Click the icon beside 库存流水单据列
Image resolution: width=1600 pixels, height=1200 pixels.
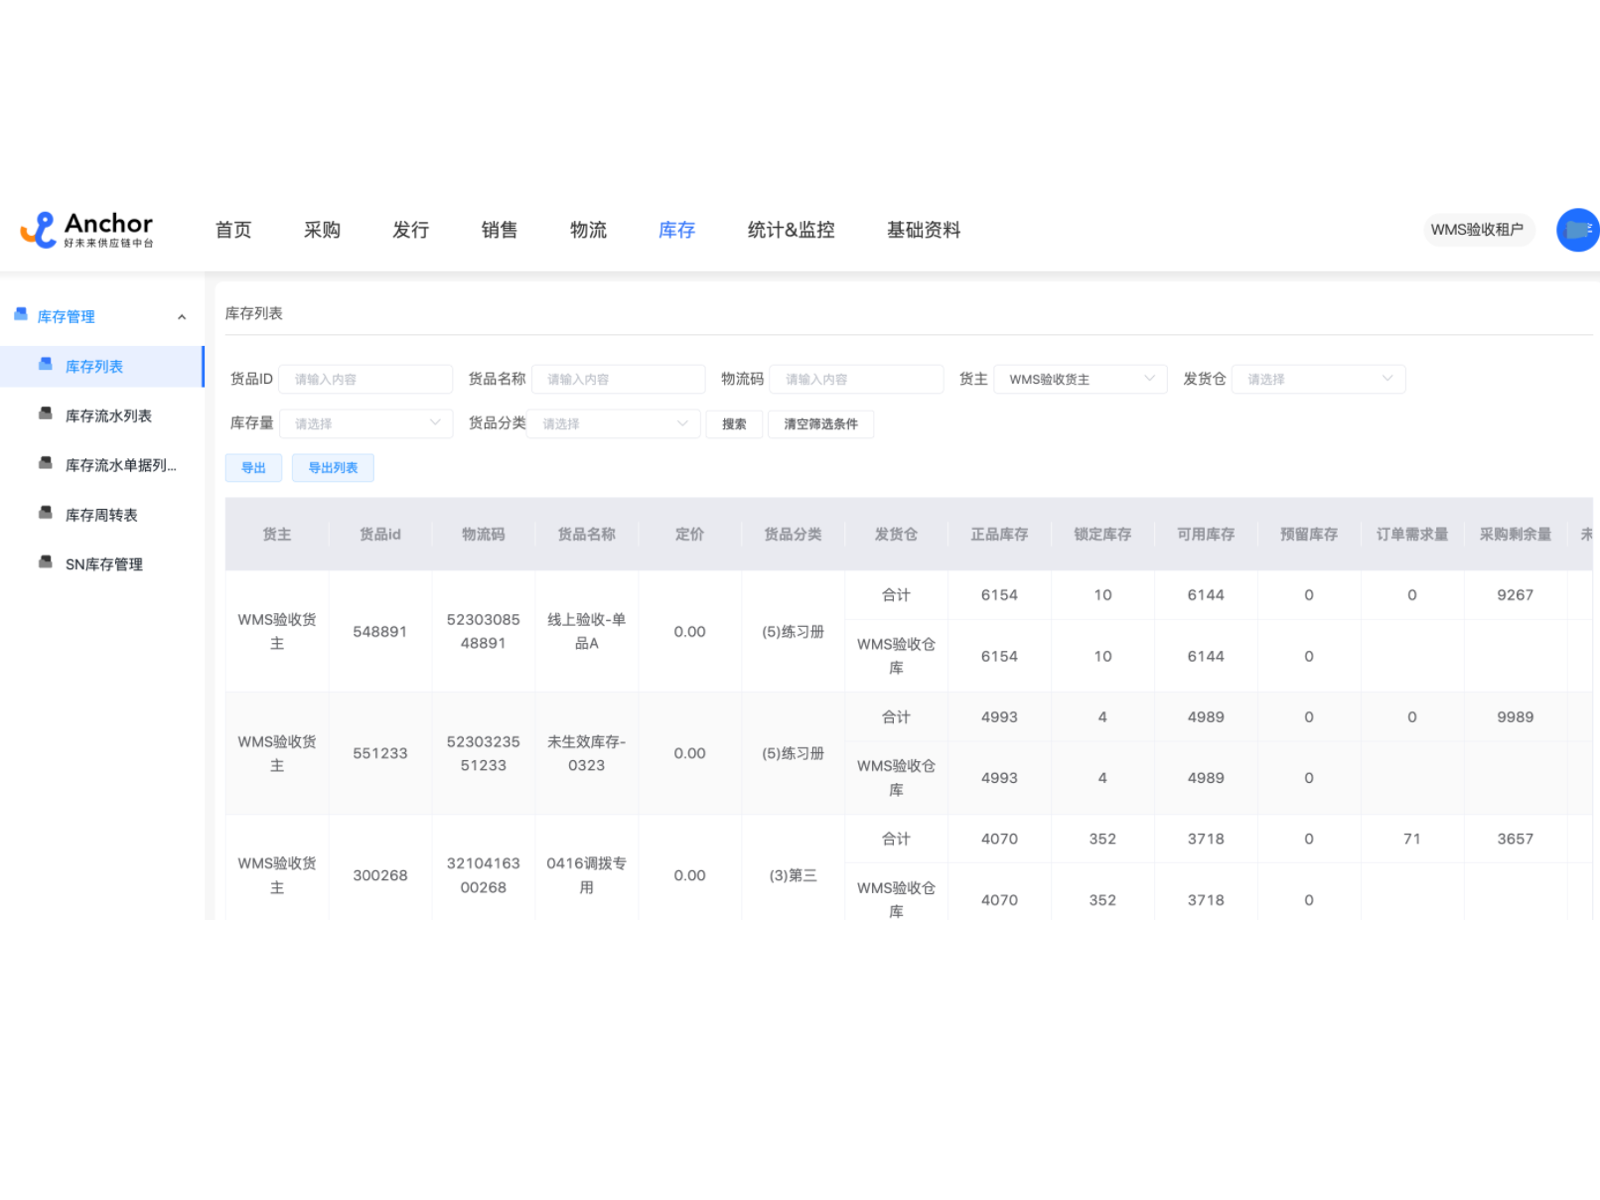(x=45, y=464)
